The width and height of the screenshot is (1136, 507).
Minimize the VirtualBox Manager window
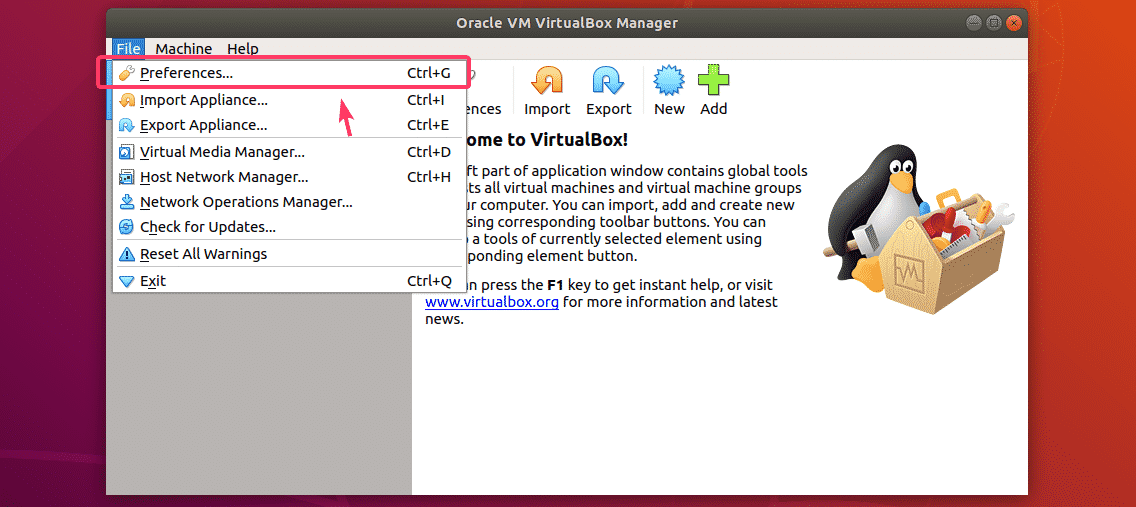coord(974,22)
